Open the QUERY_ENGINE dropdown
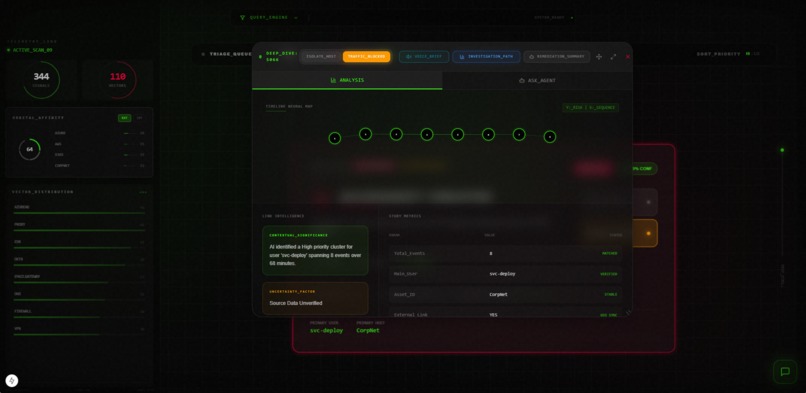 point(269,17)
